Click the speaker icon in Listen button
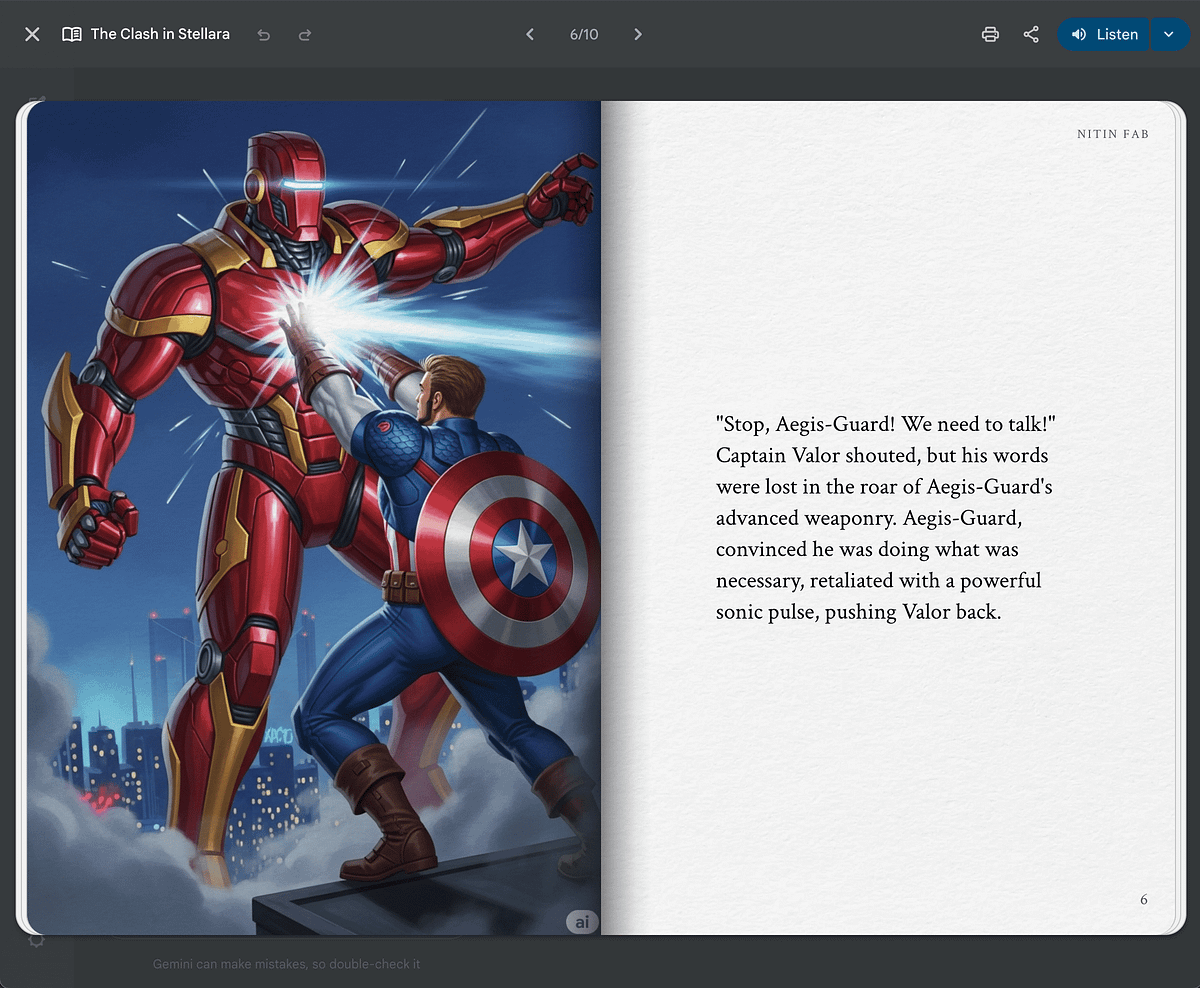The width and height of the screenshot is (1200, 988). pos(1079,34)
